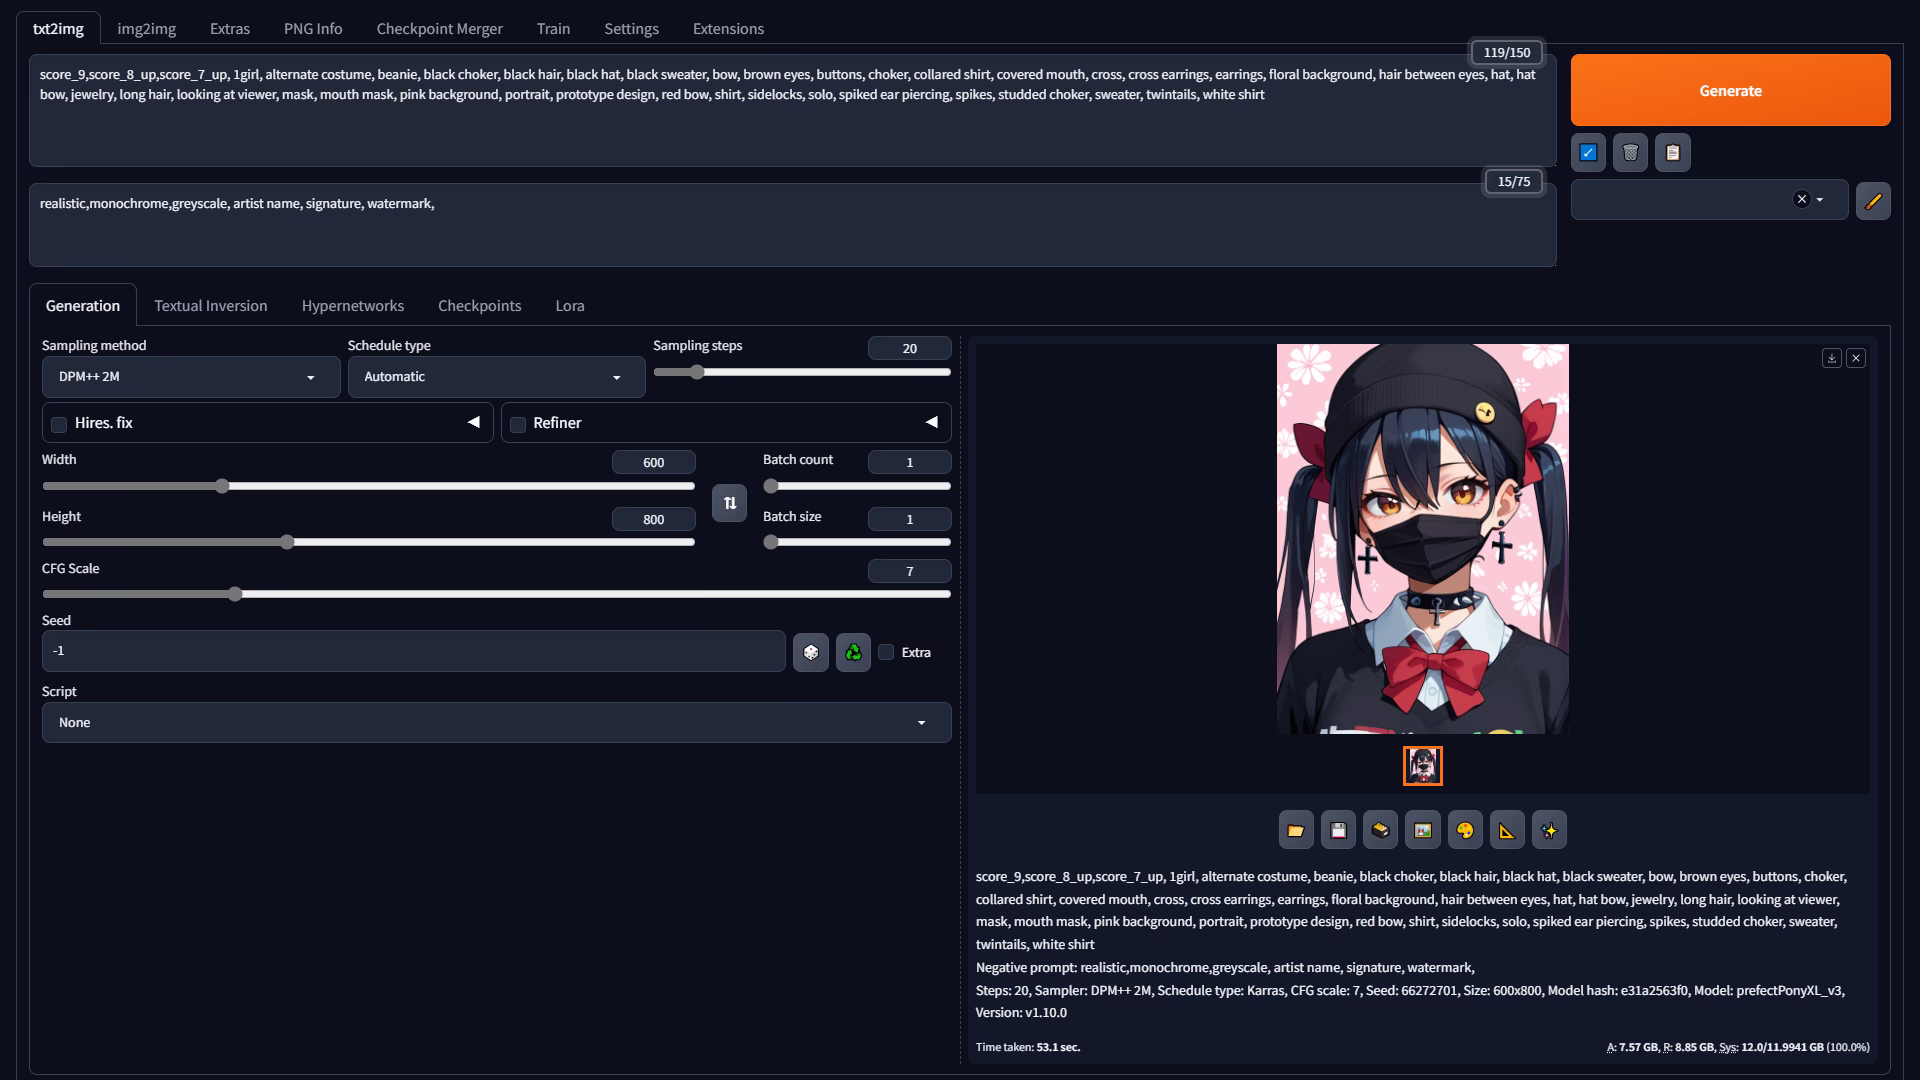Clear the styles field with X icon

pos(1802,199)
